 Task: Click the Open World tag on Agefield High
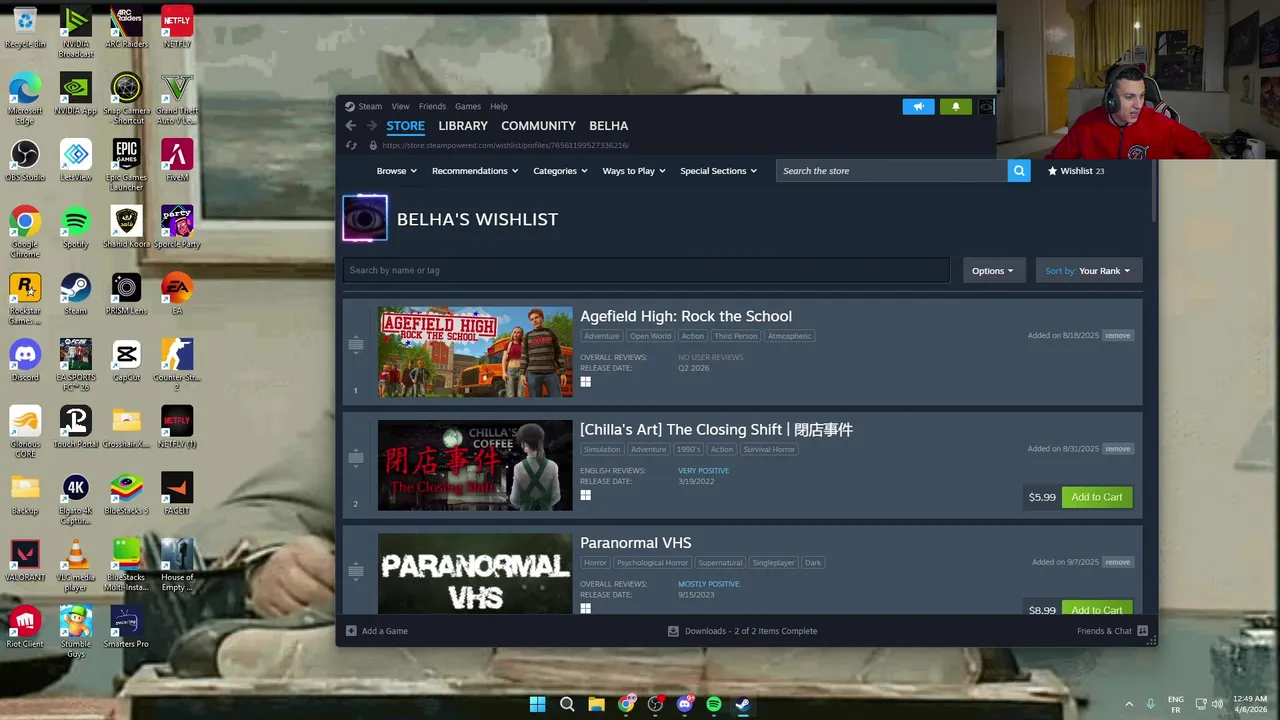[650, 336]
